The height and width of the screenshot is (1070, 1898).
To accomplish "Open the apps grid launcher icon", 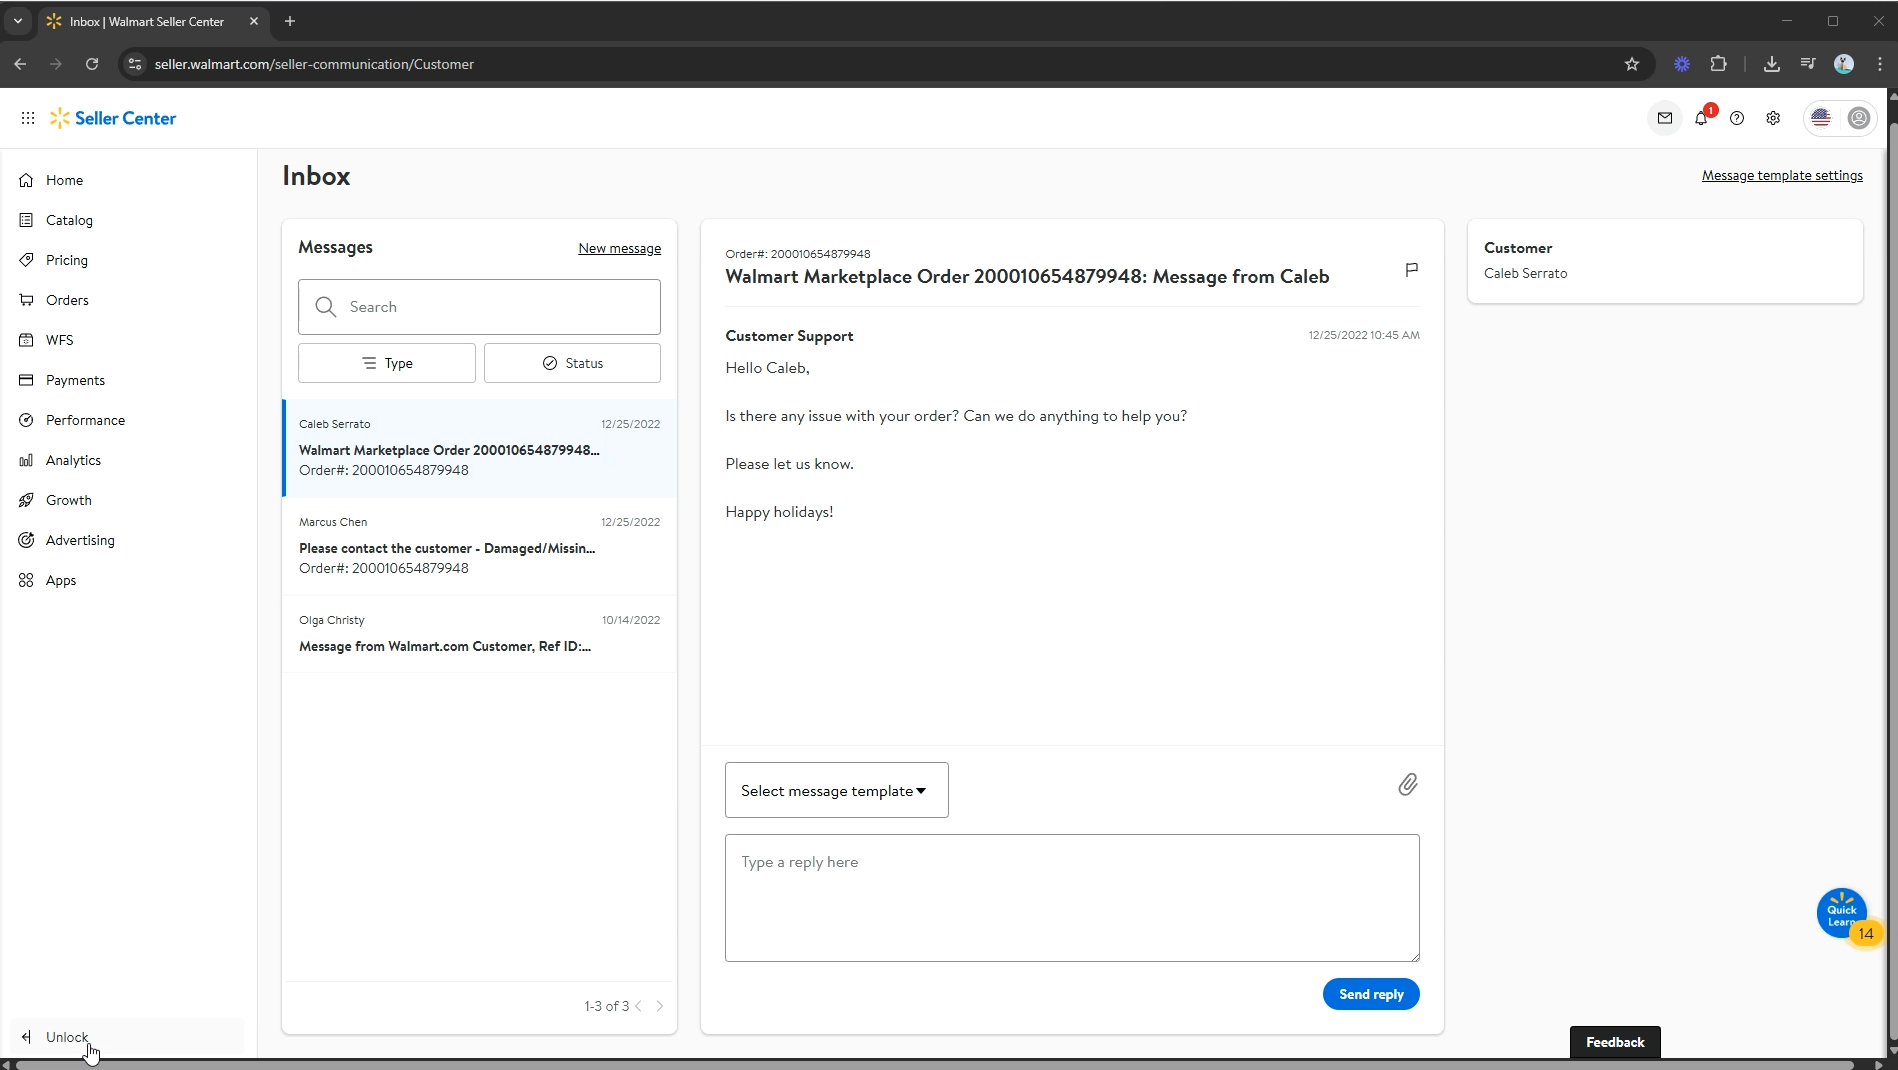I will click(28, 118).
